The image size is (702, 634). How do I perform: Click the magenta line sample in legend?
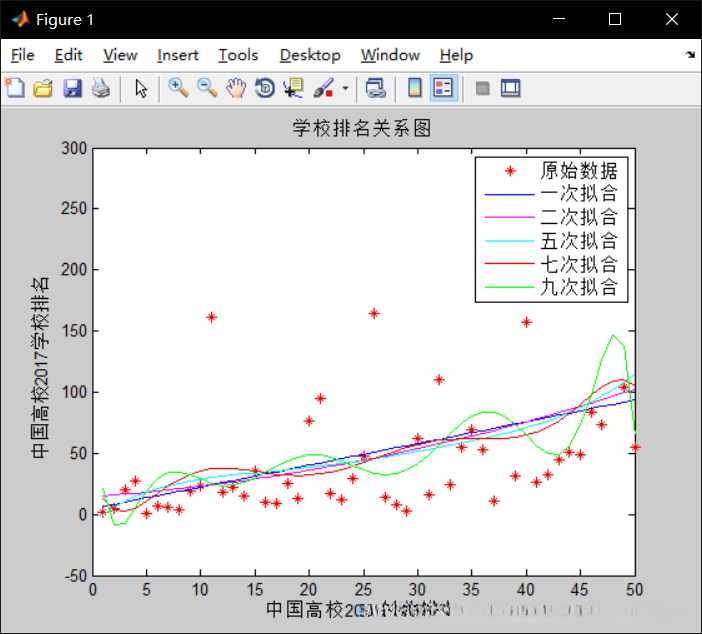509,217
